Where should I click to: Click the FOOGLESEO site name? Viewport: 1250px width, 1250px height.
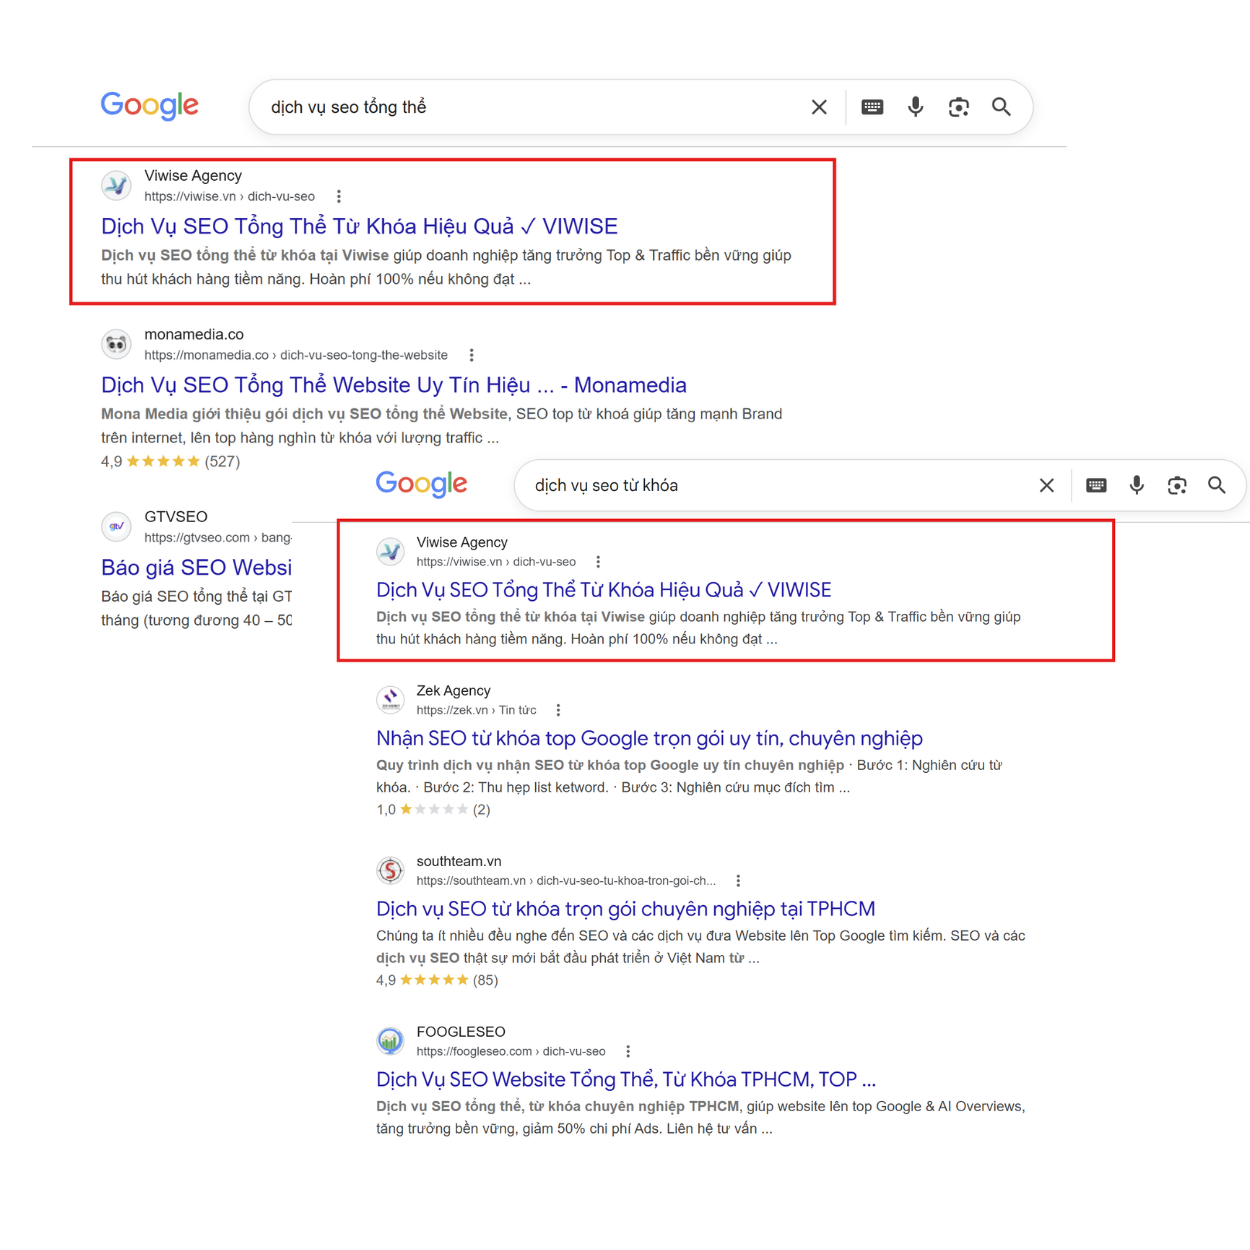461,1031
